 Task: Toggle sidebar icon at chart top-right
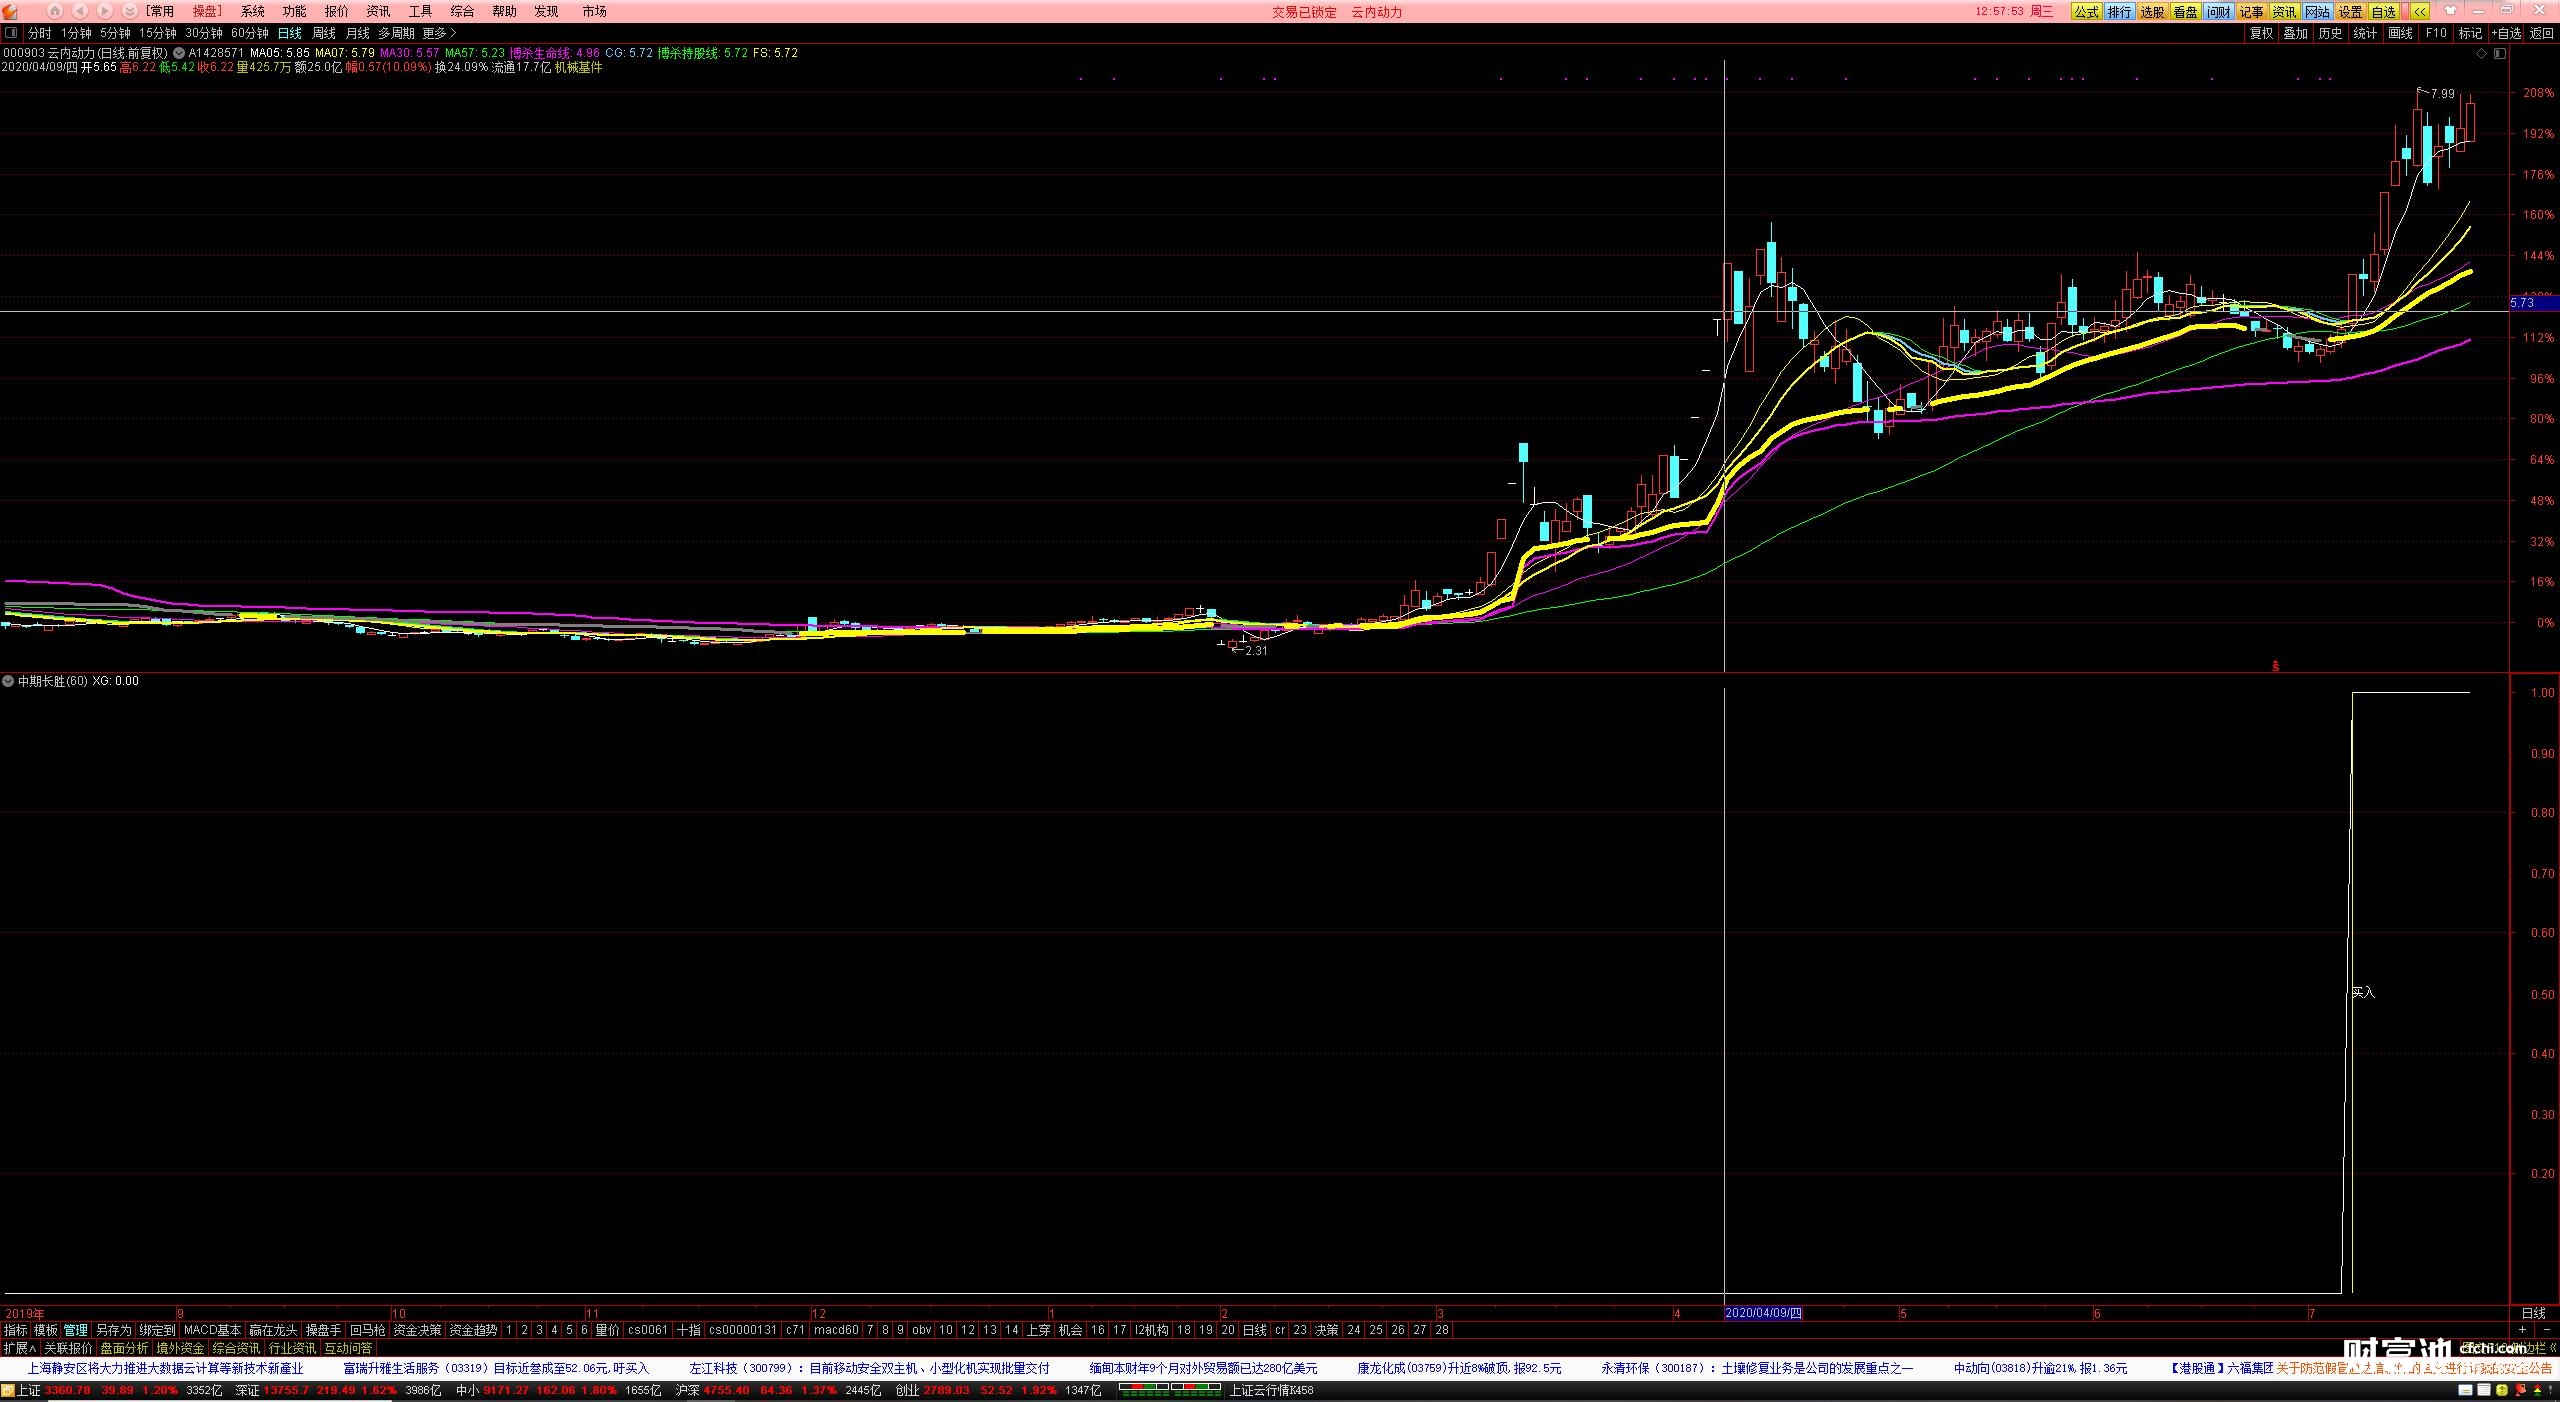[2499, 54]
